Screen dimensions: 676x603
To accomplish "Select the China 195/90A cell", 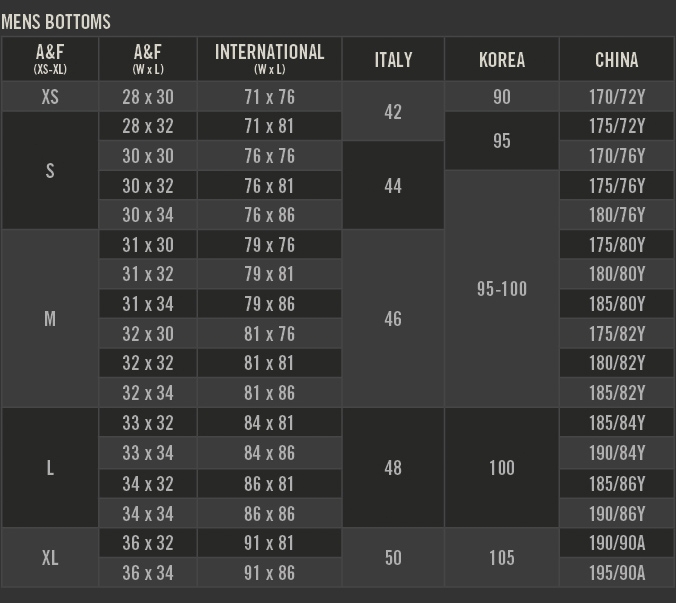I will (616, 573).
